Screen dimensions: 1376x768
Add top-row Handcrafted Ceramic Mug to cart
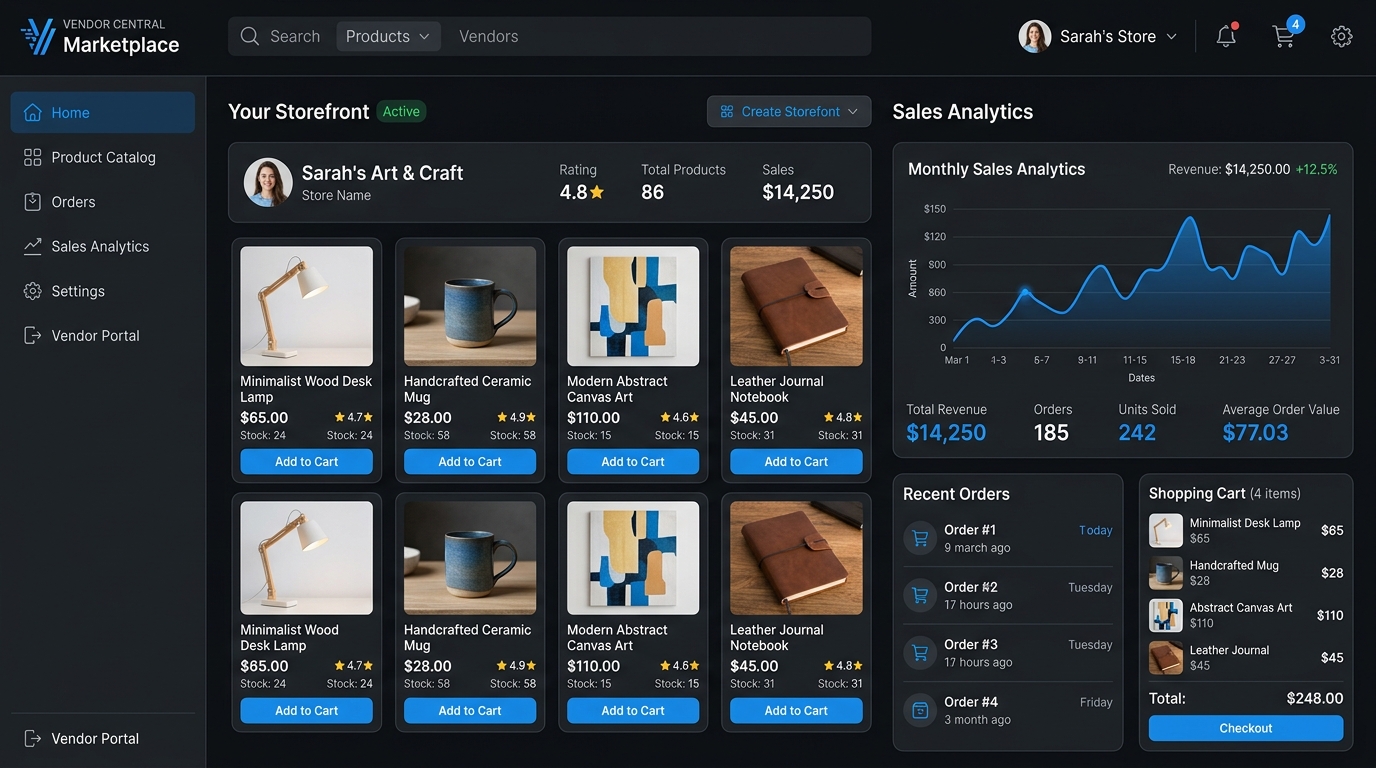pyautogui.click(x=470, y=461)
